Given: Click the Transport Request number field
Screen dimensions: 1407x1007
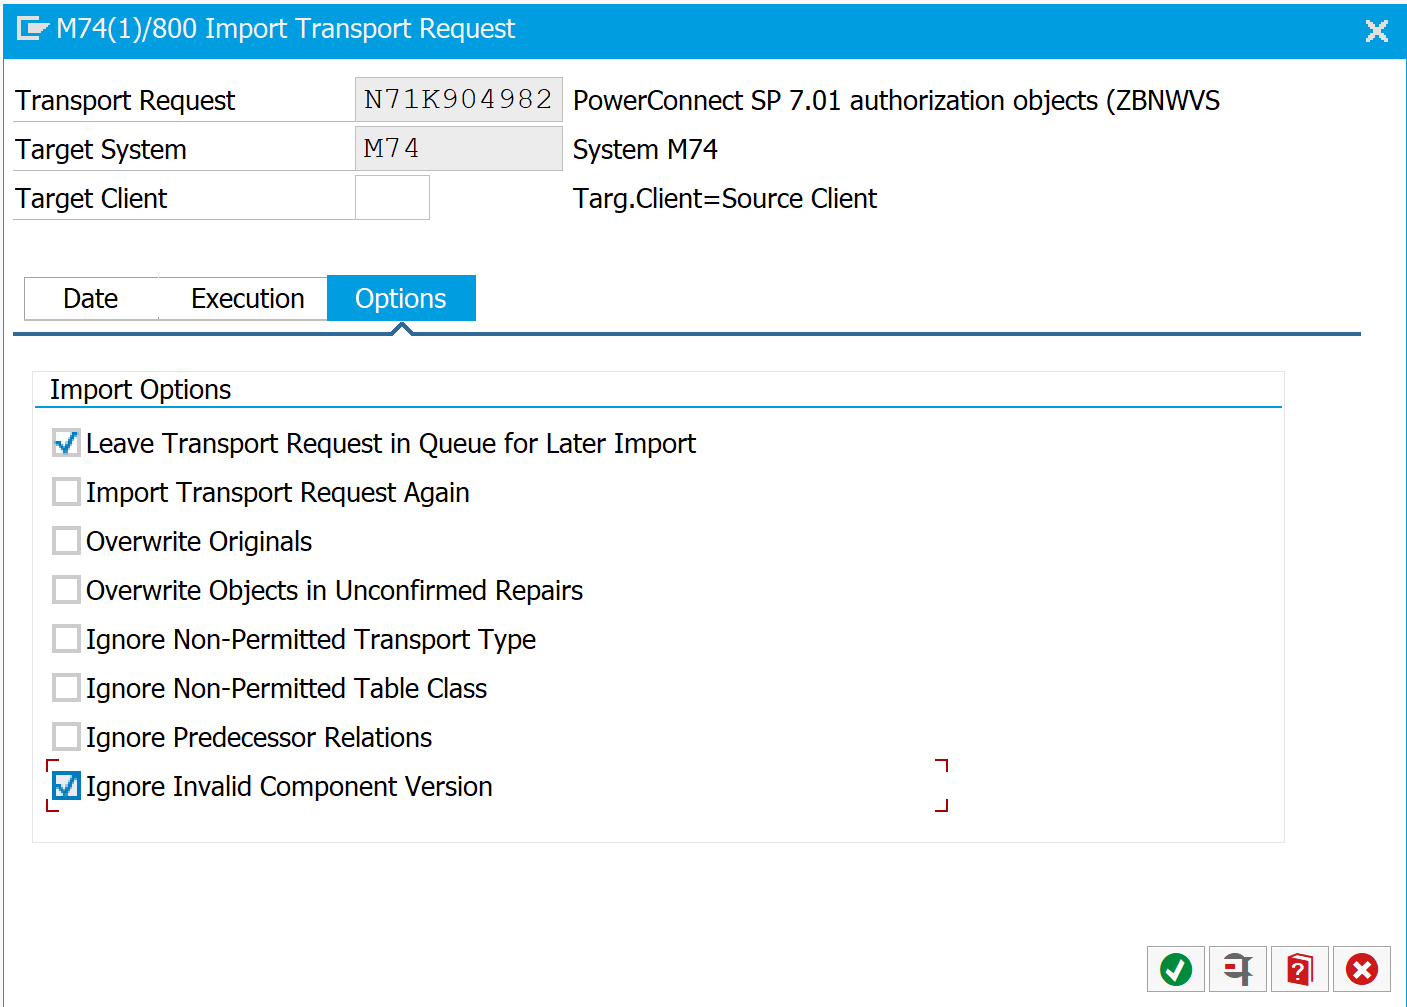Looking at the screenshot, I should click(458, 100).
